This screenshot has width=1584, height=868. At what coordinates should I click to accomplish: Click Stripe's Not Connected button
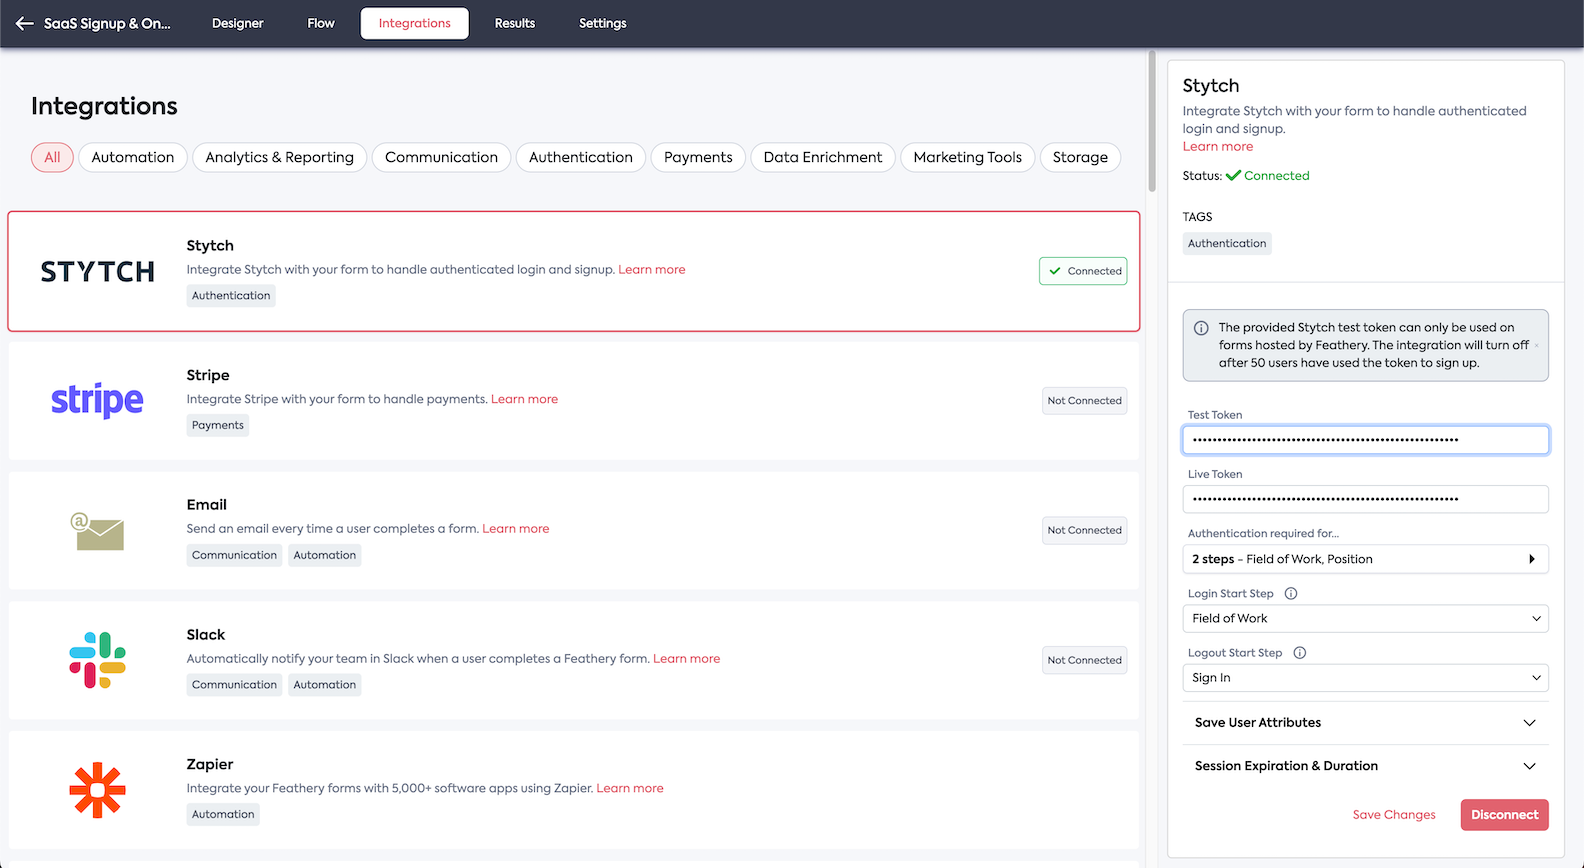(1085, 401)
